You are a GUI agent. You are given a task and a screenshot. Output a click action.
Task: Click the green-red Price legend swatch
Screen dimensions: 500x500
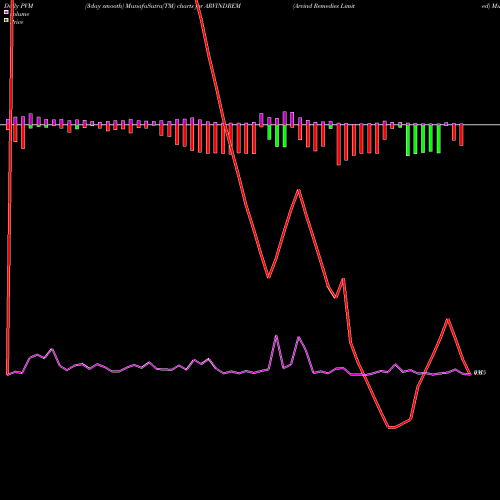pyautogui.click(x=6, y=20)
